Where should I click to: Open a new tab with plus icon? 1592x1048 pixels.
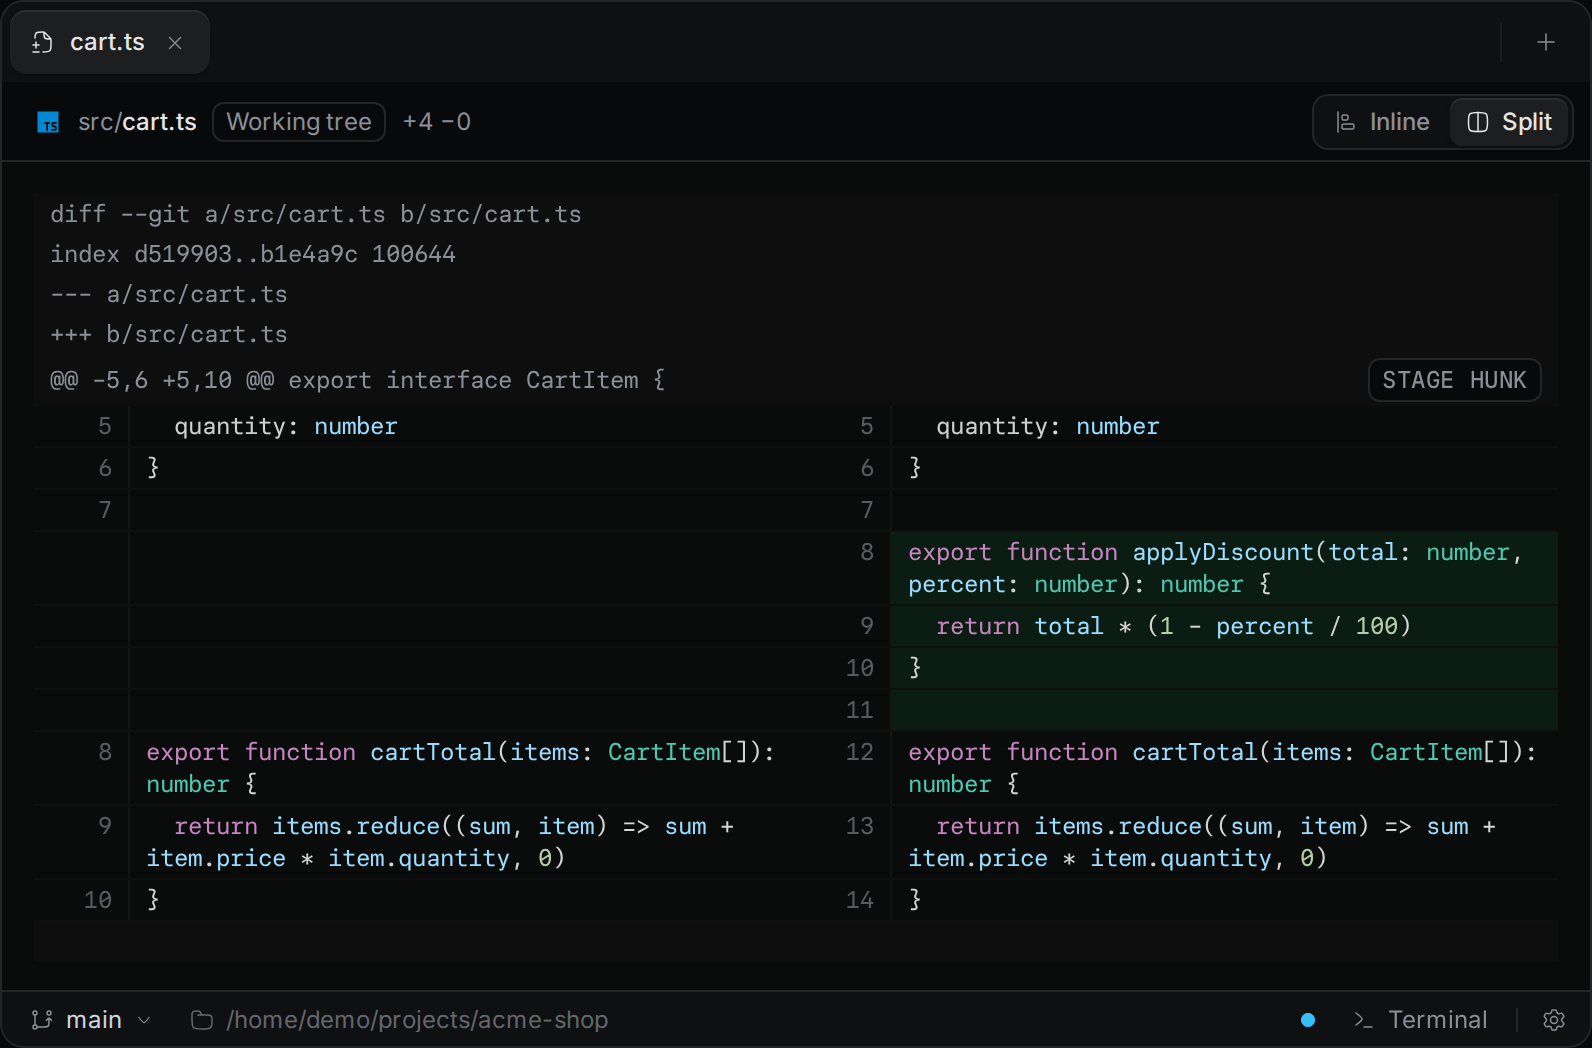point(1546,42)
